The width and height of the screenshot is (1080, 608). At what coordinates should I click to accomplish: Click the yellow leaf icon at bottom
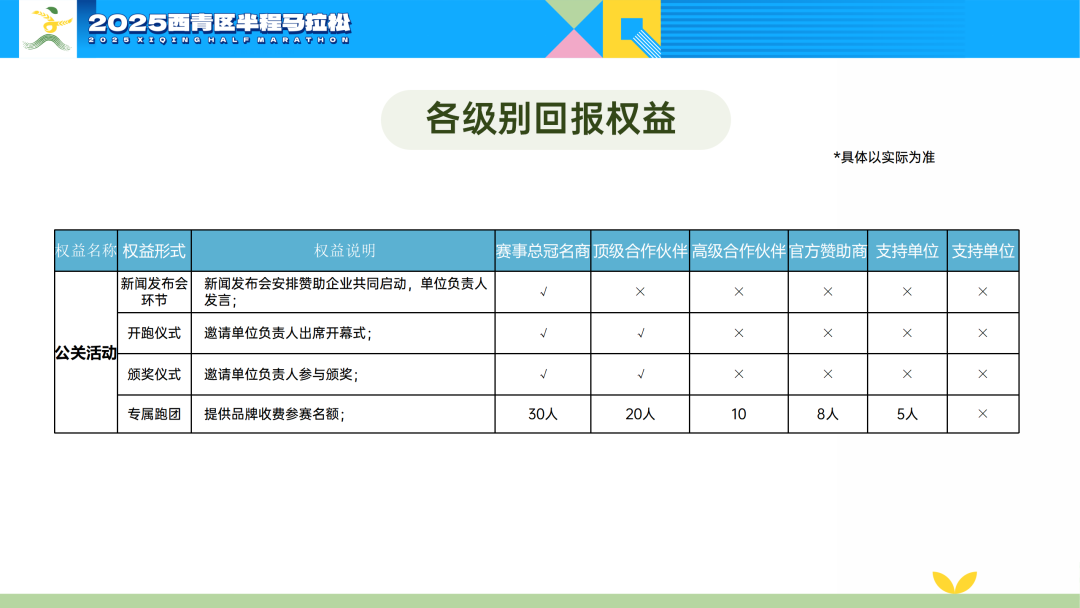(953, 582)
